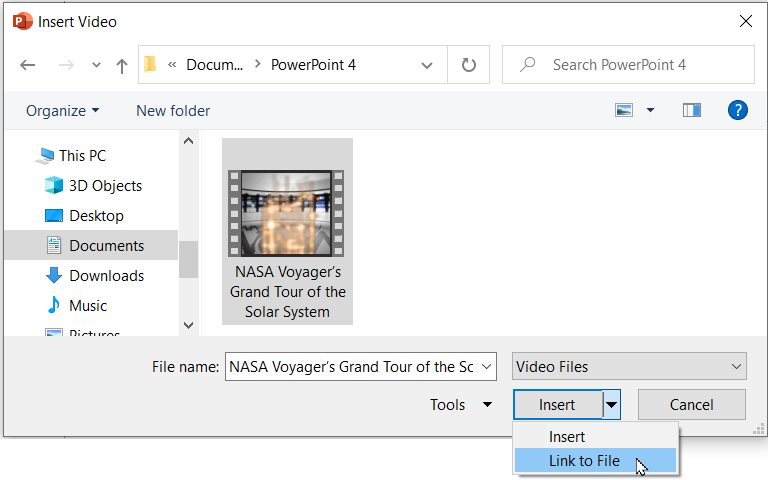Select the PowerPoint 4 breadcrumb
Screen dimensions: 768x480
313,65
